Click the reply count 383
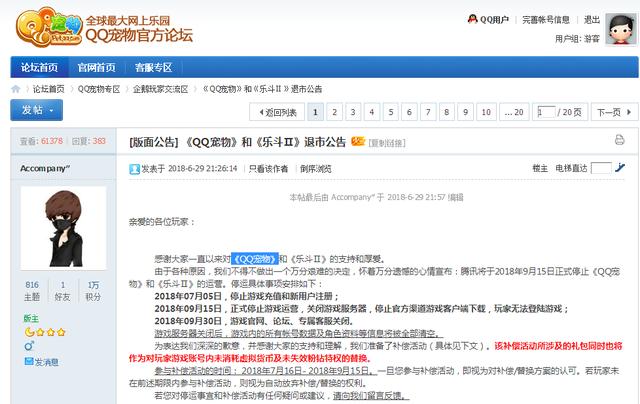 (99, 141)
